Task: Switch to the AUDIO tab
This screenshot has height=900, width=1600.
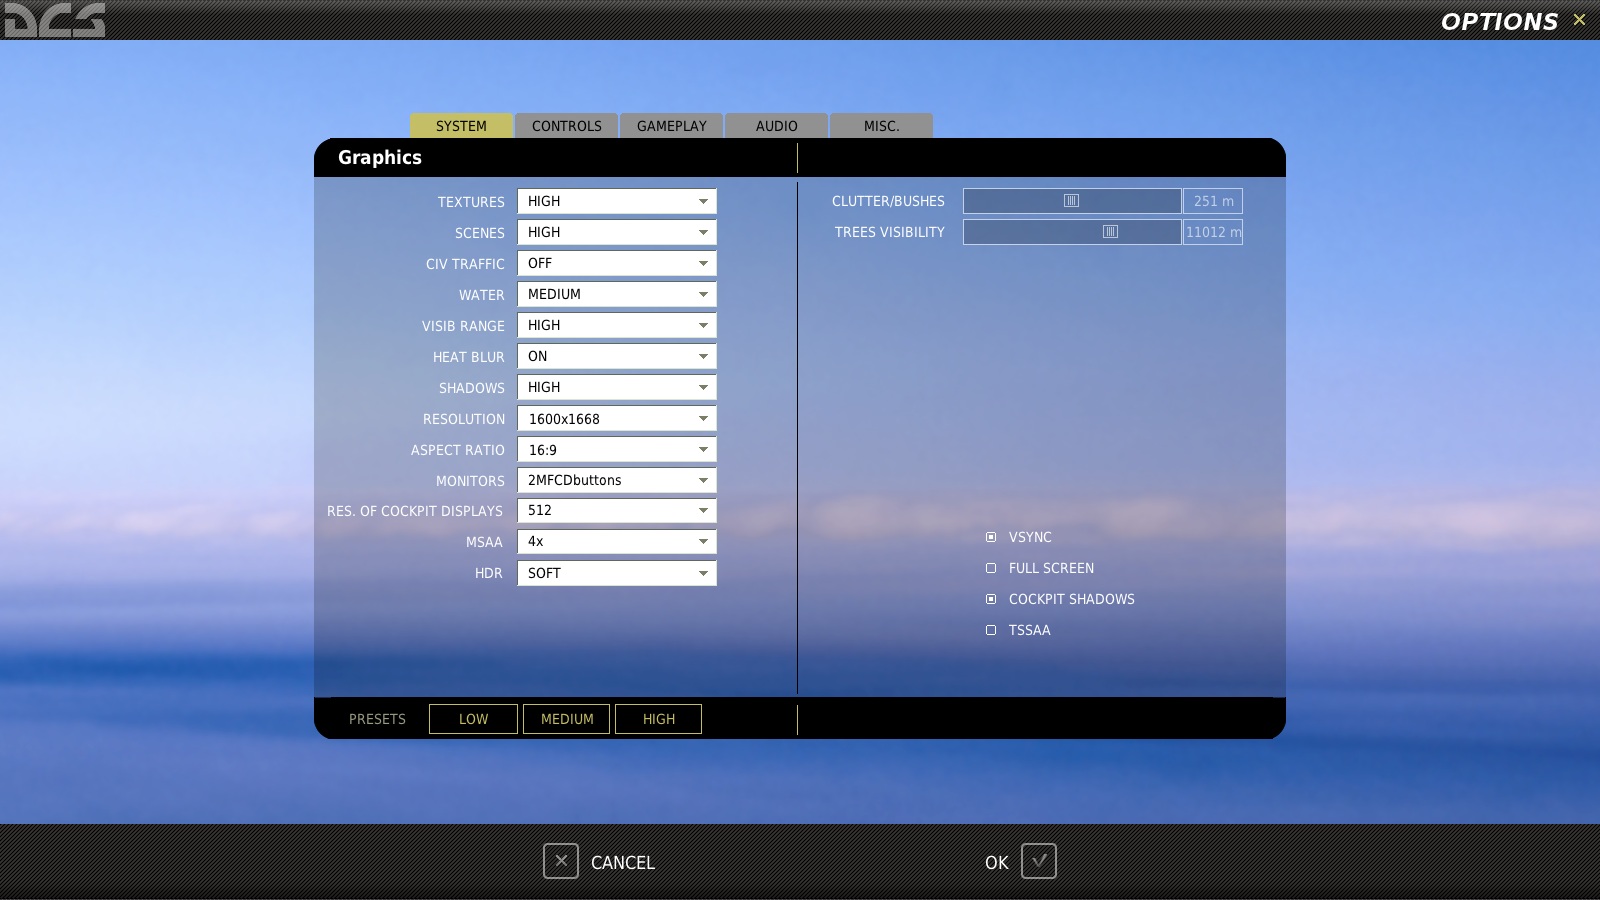Action: (x=777, y=126)
